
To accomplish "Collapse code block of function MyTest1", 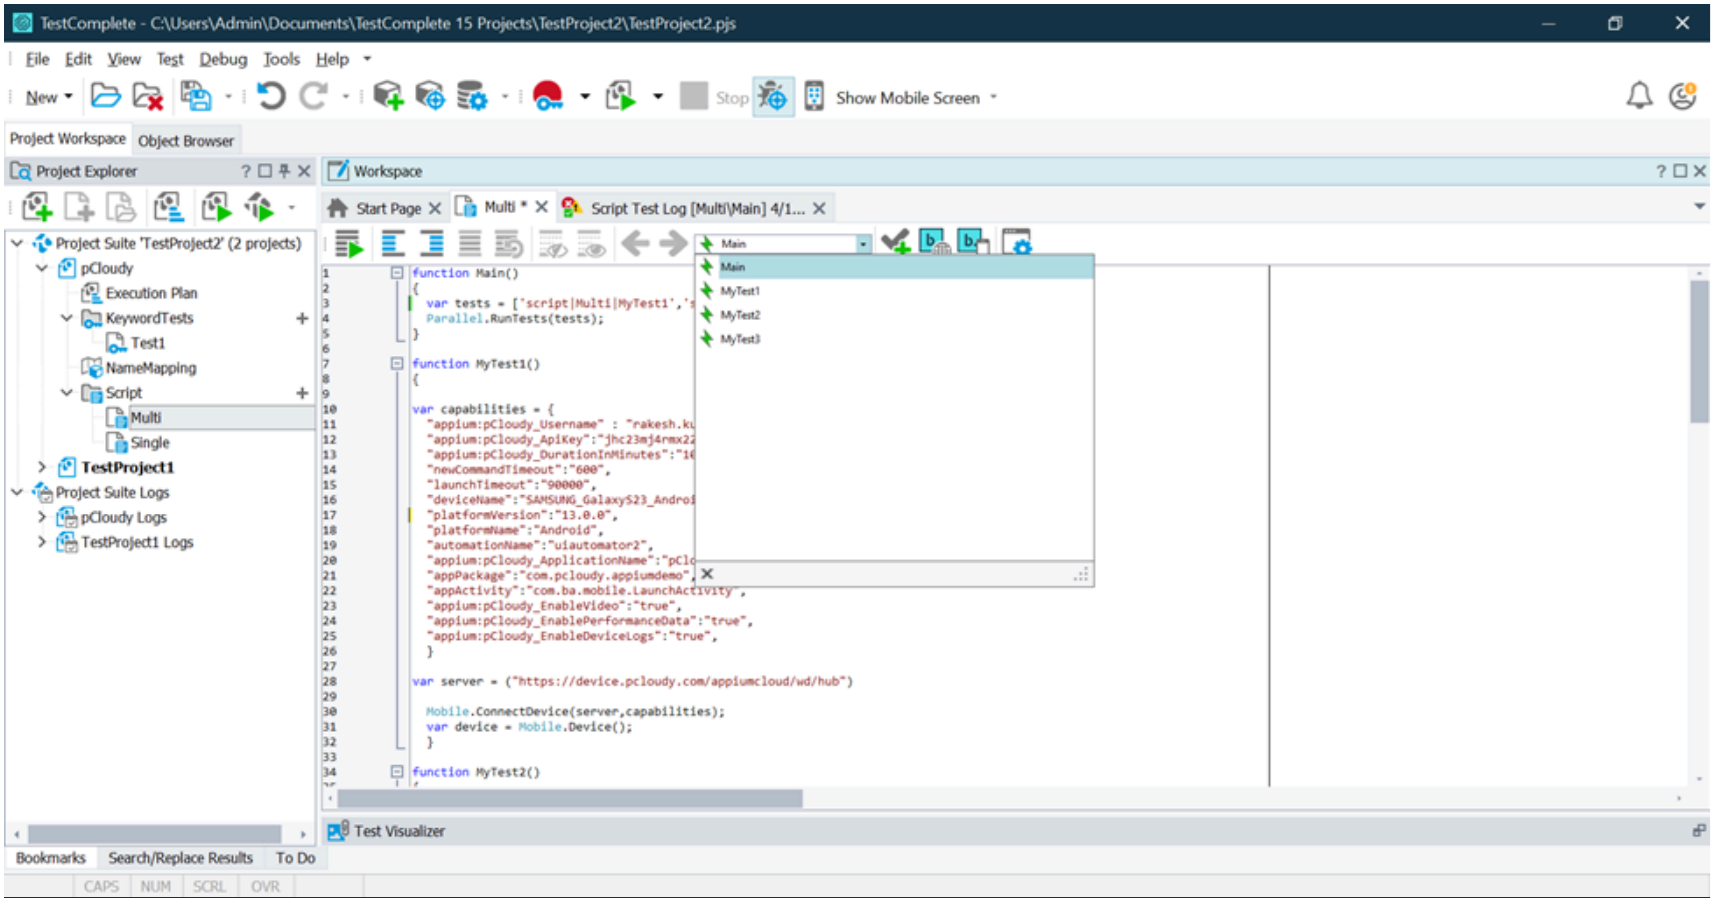I will pos(397,364).
